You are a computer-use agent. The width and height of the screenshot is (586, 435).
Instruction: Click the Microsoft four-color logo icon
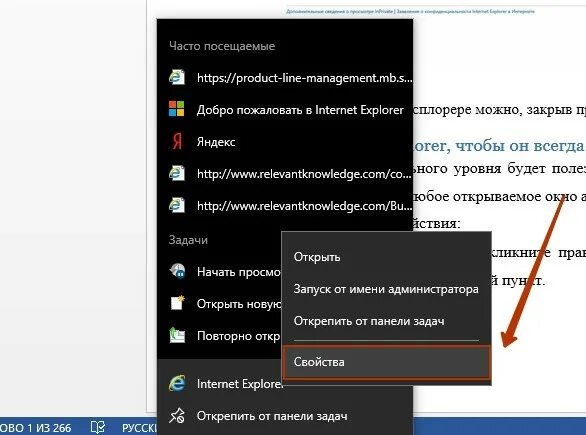(x=176, y=109)
